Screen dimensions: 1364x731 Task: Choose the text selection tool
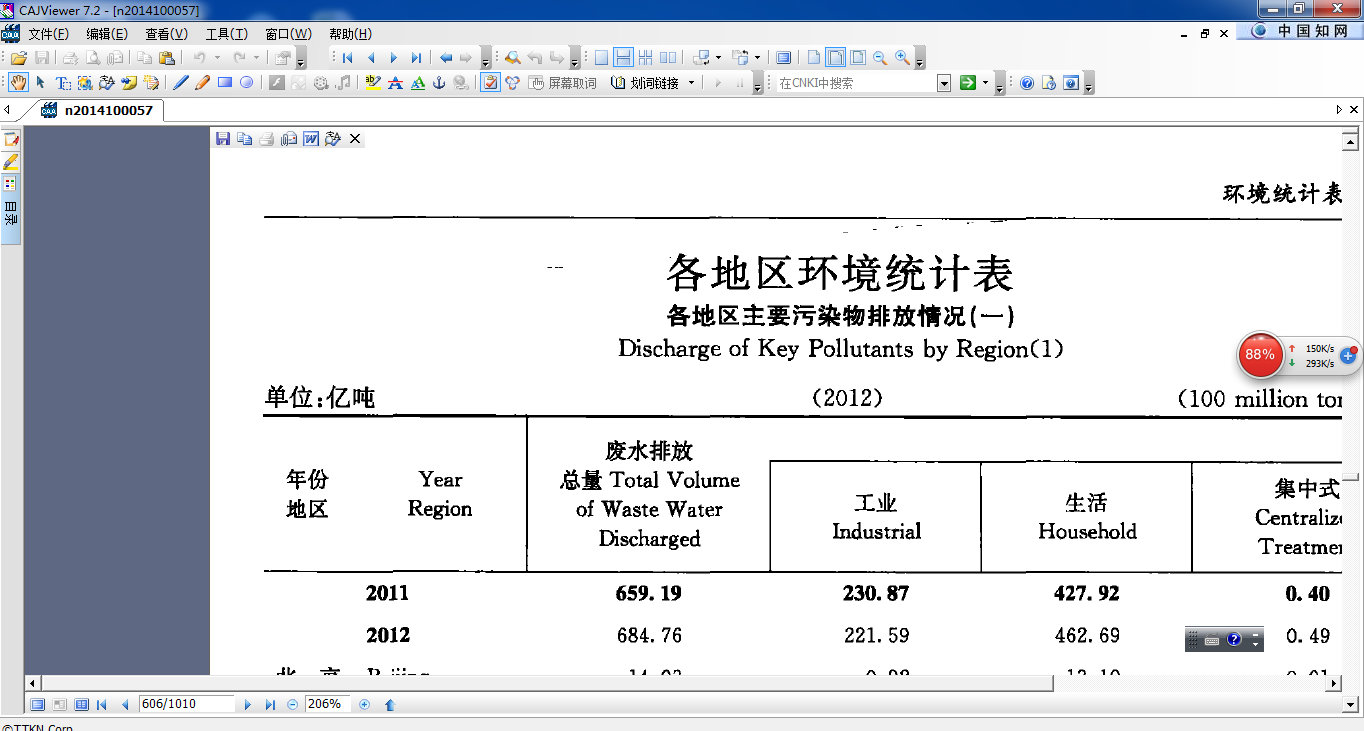[62, 83]
